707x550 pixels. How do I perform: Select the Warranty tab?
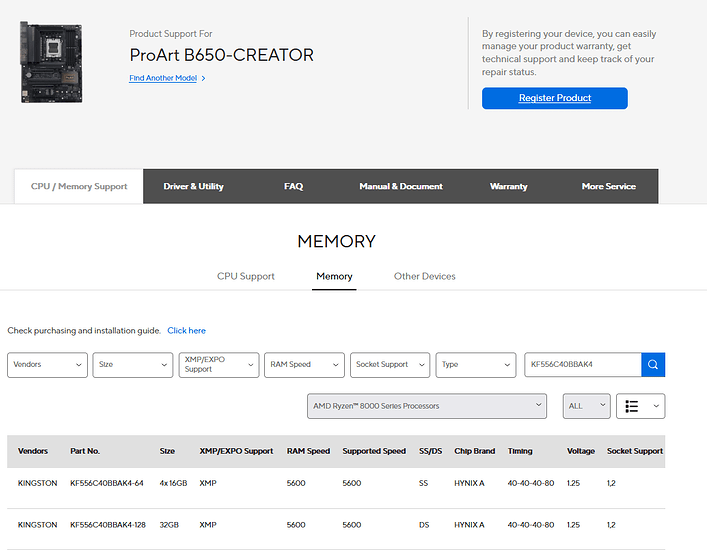click(x=508, y=187)
